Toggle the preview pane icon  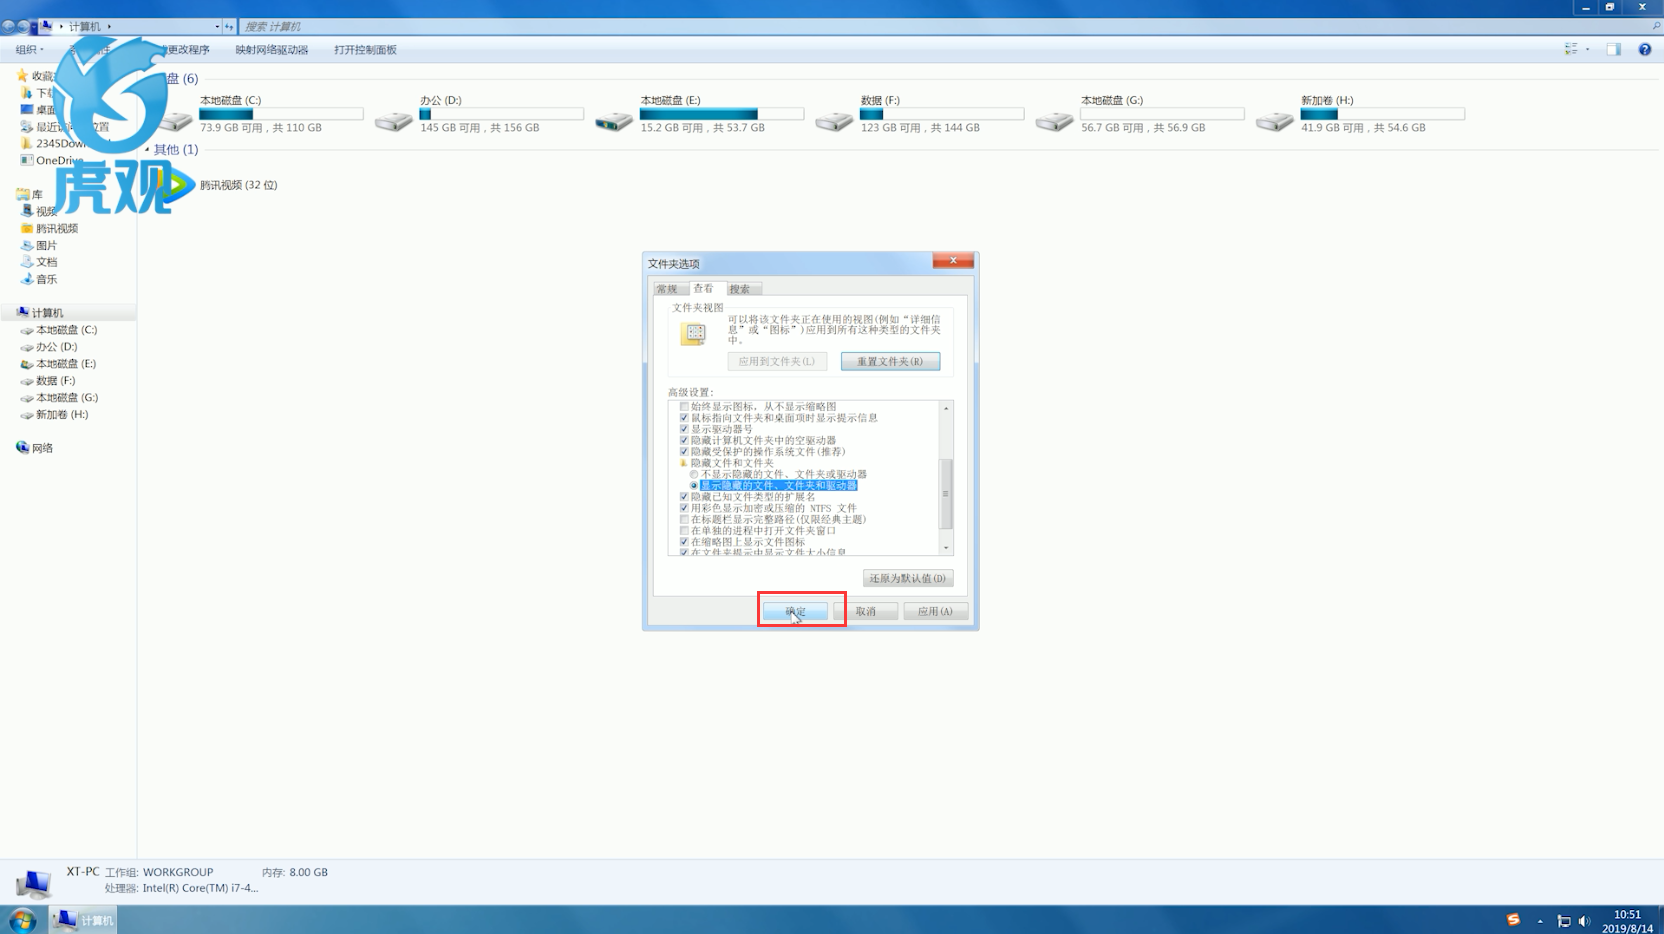point(1613,49)
